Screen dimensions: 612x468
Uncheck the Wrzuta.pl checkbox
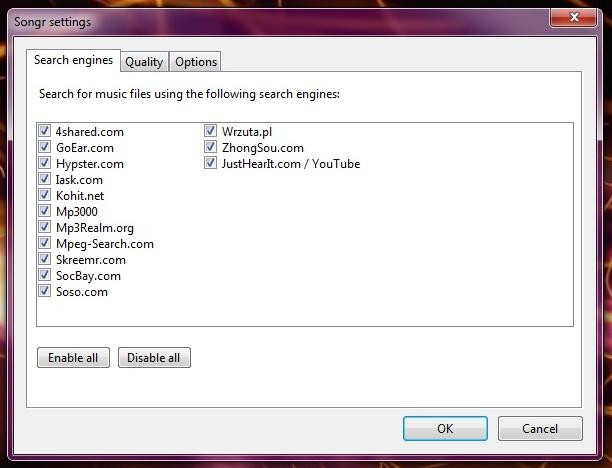click(x=210, y=131)
